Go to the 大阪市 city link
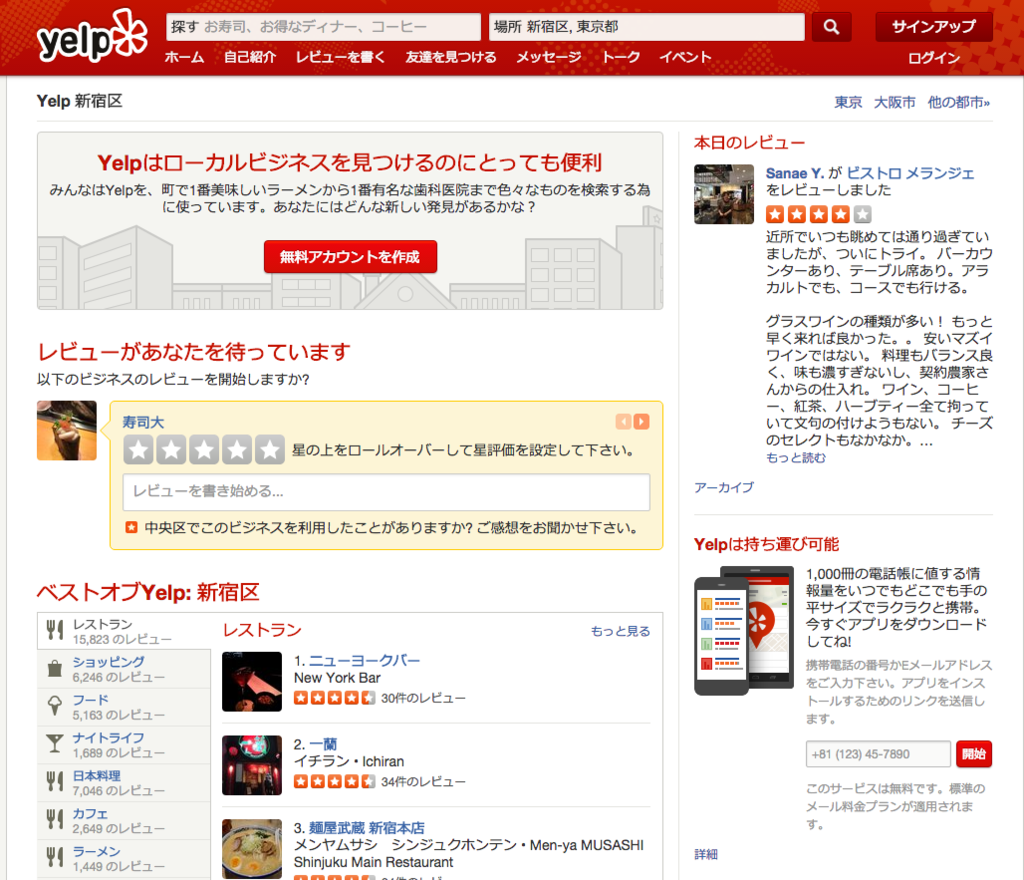This screenshot has height=880, width=1024. click(x=895, y=102)
